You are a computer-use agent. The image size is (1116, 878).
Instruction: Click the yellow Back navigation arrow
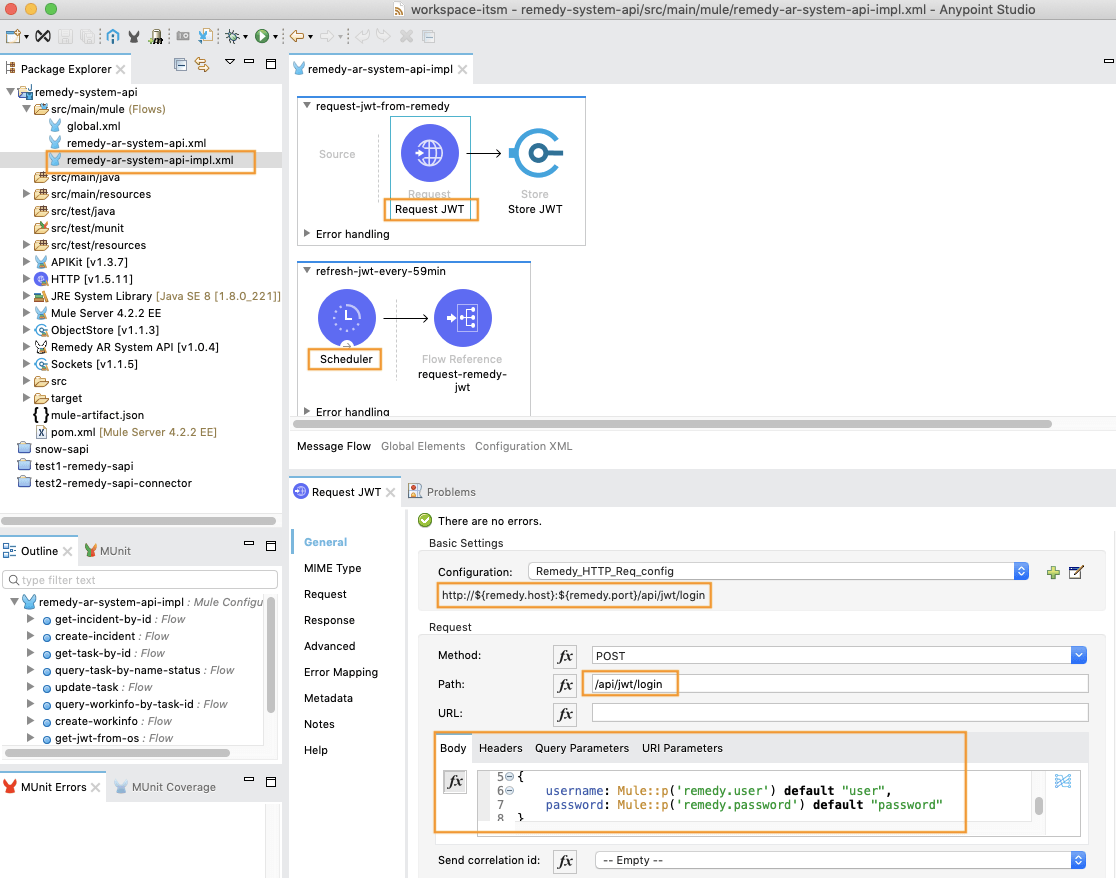pos(297,36)
